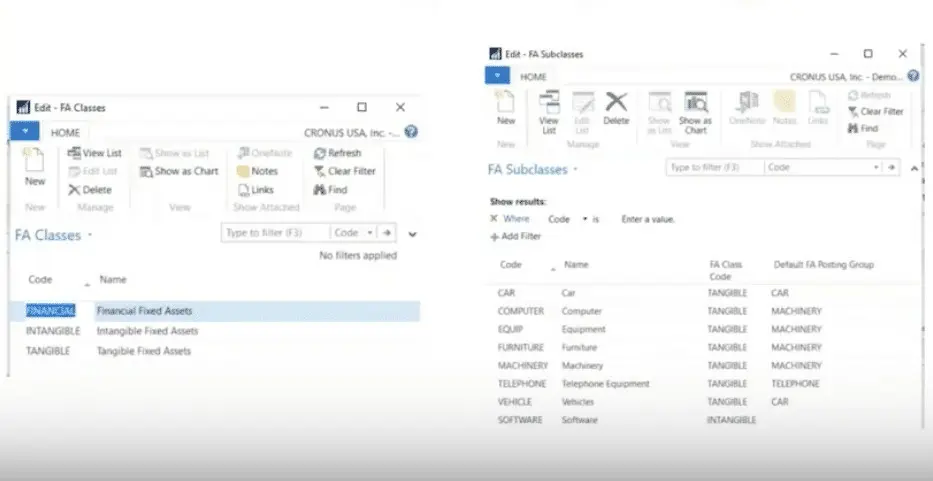Screen dimensions: 933x481
Task: Select HOME tab in FA Classes window
Action: (65, 133)
